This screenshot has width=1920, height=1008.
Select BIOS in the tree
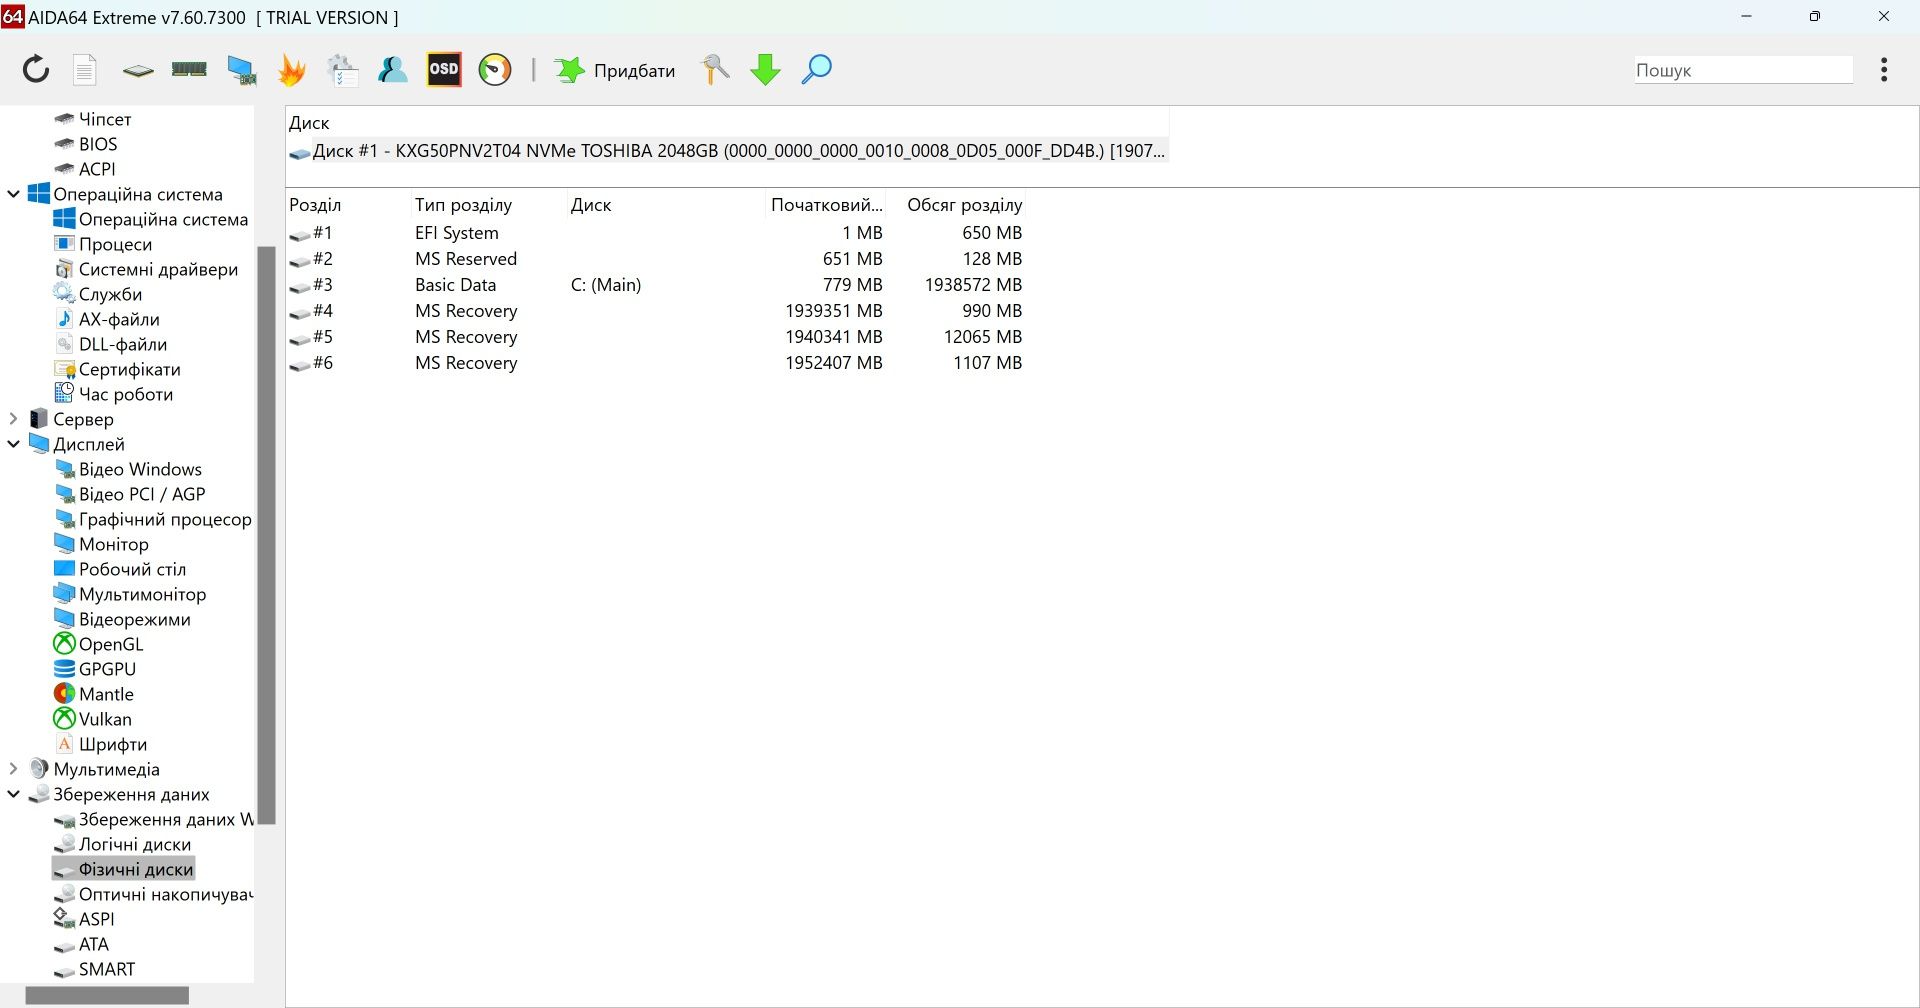[x=86, y=144]
